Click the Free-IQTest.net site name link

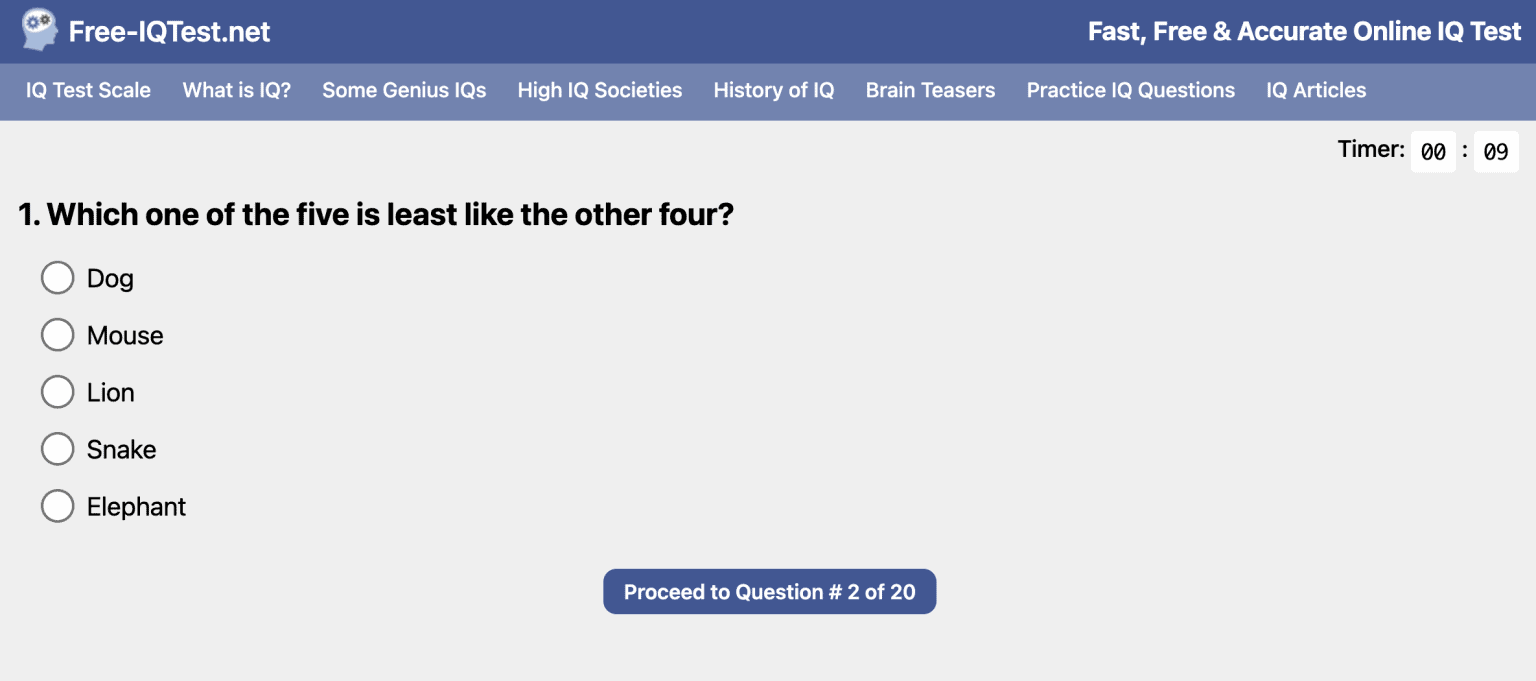click(169, 31)
